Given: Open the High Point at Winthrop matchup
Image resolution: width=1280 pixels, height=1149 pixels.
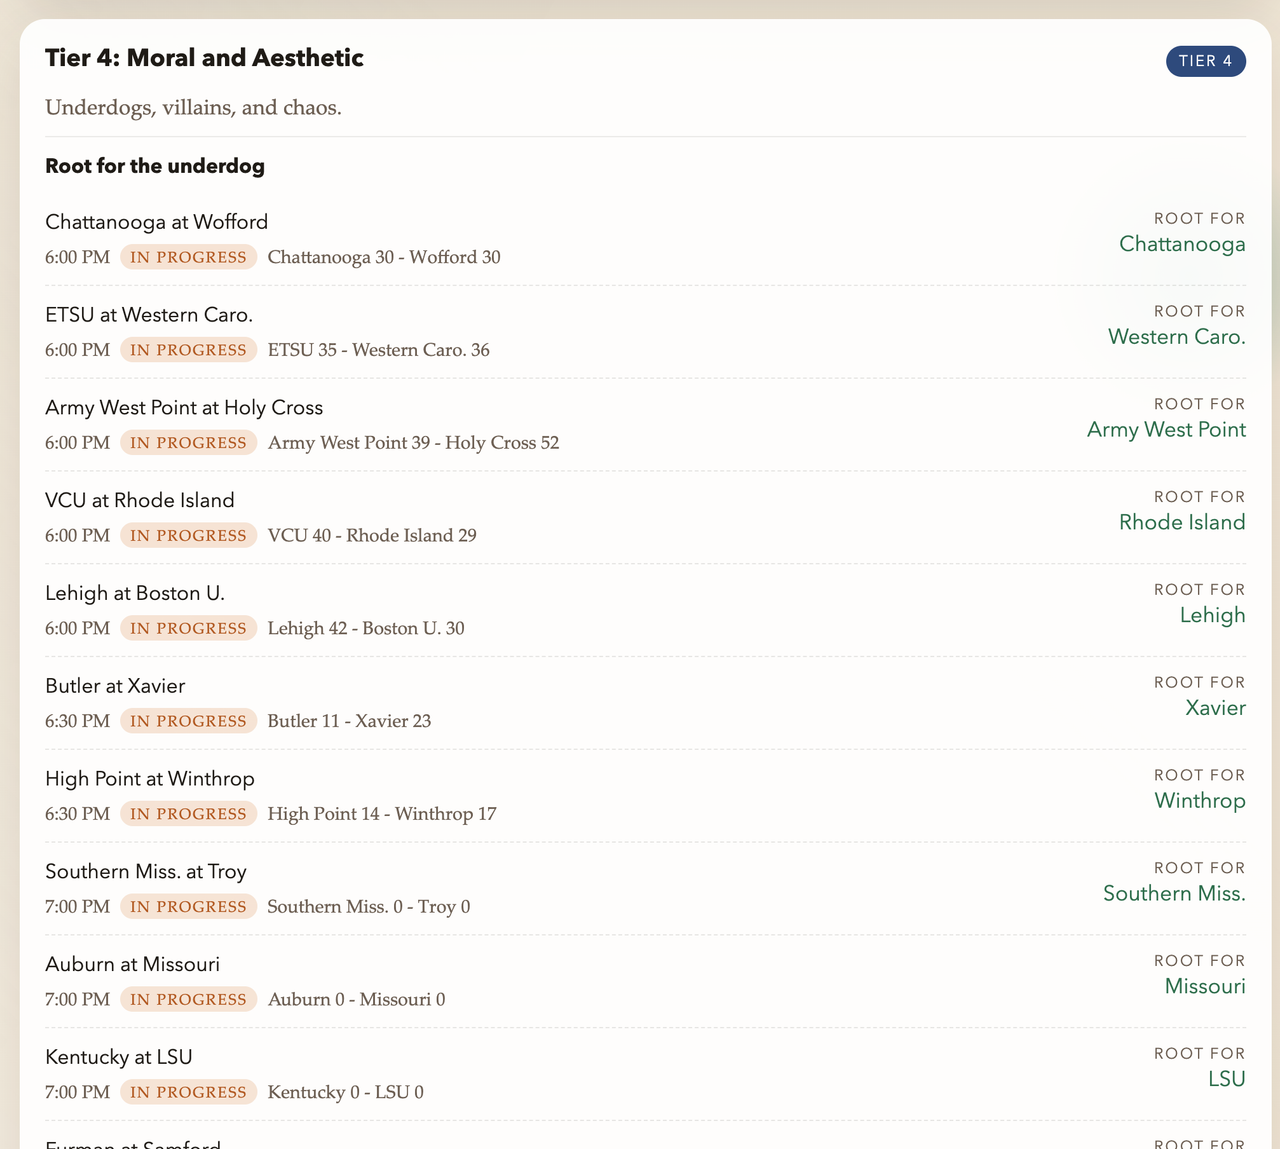Looking at the screenshot, I should click(150, 780).
